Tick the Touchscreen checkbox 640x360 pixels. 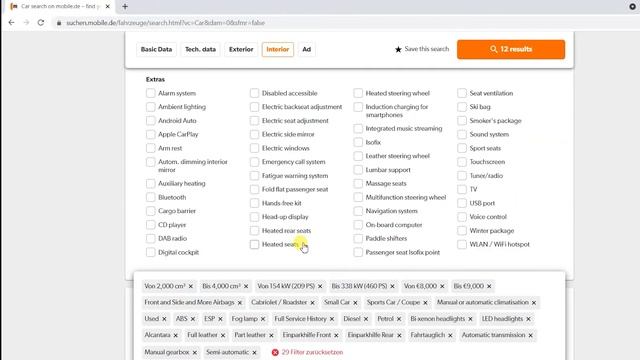462,162
